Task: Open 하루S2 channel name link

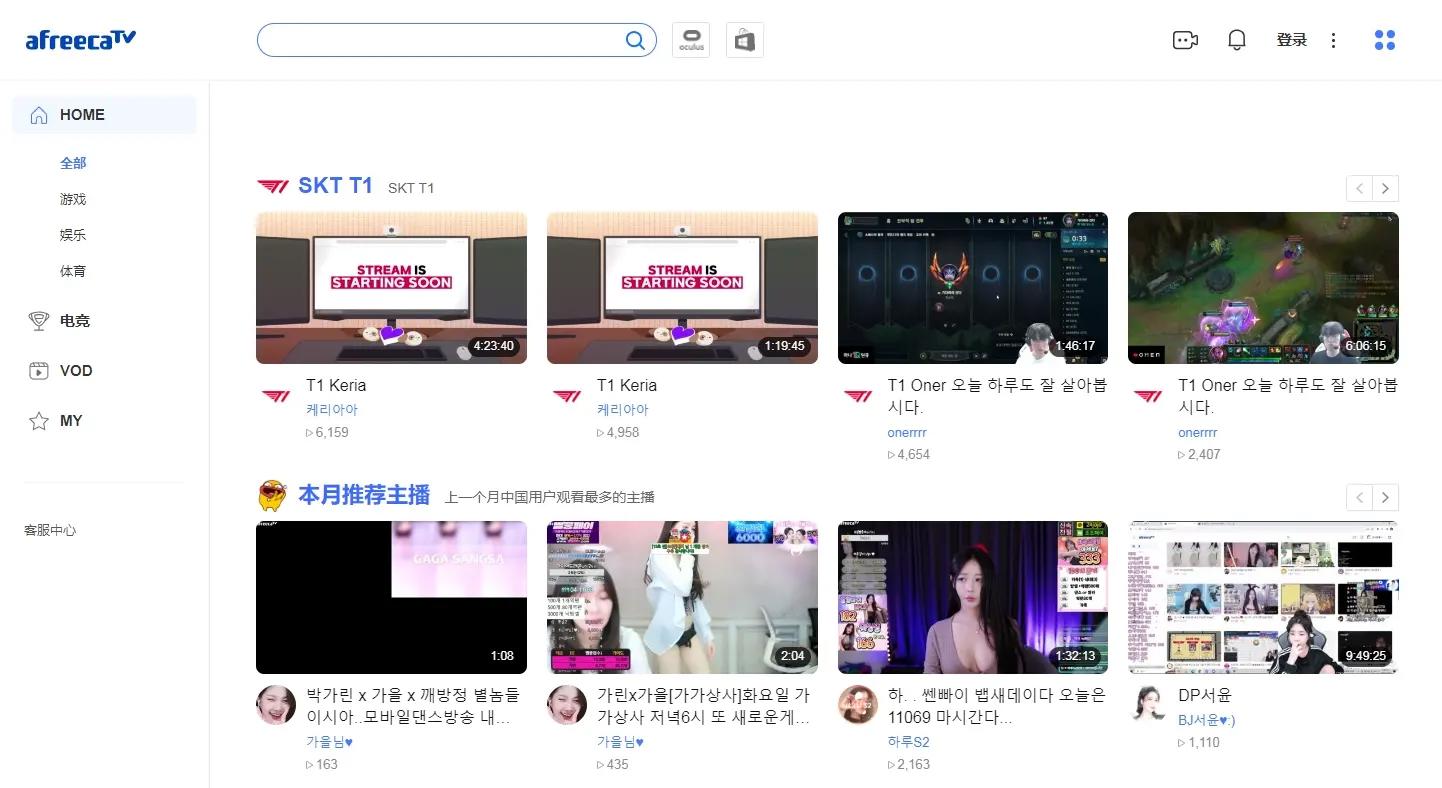Action: 908,742
